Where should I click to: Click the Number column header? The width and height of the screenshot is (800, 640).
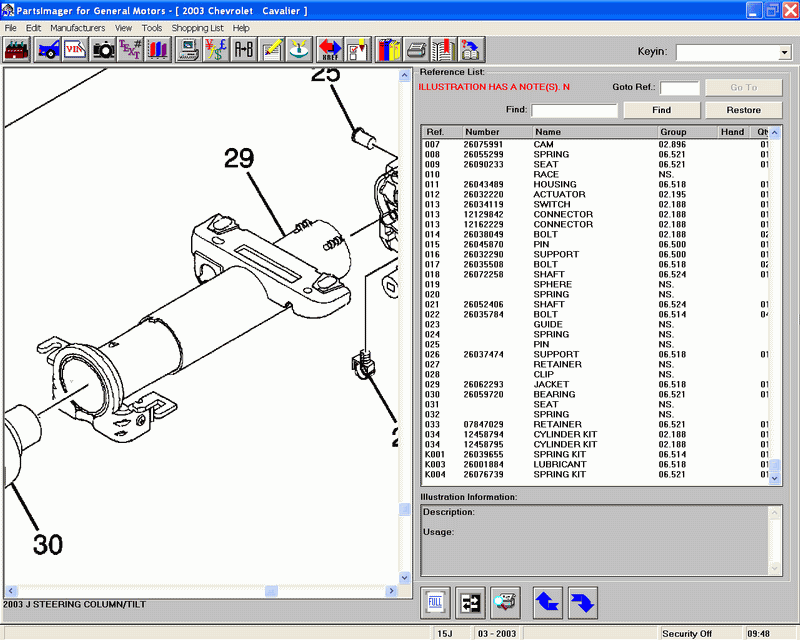pyautogui.click(x=497, y=132)
